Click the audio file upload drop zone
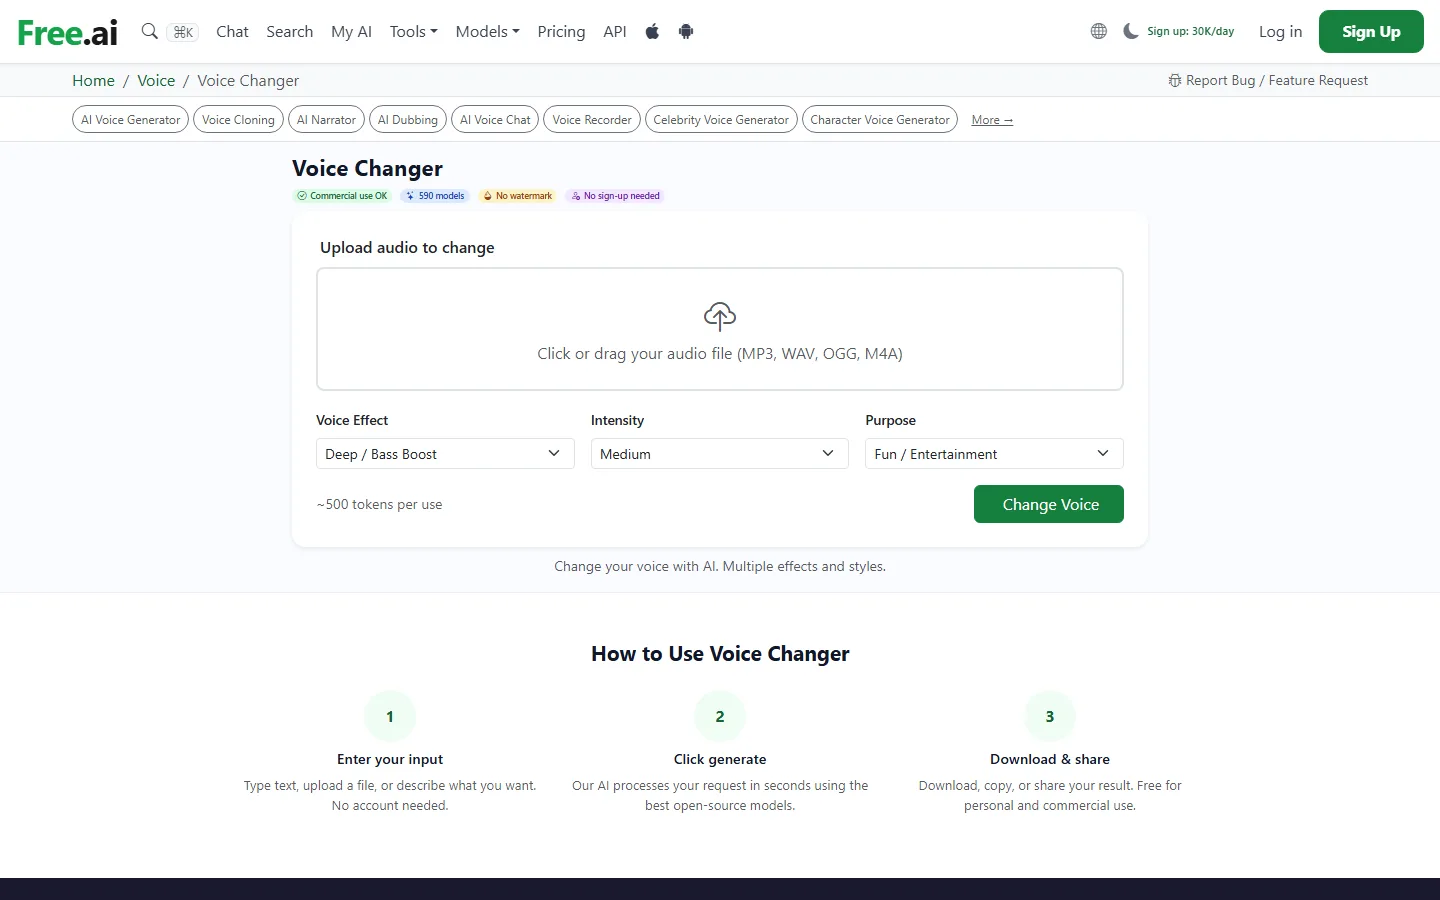 [720, 329]
